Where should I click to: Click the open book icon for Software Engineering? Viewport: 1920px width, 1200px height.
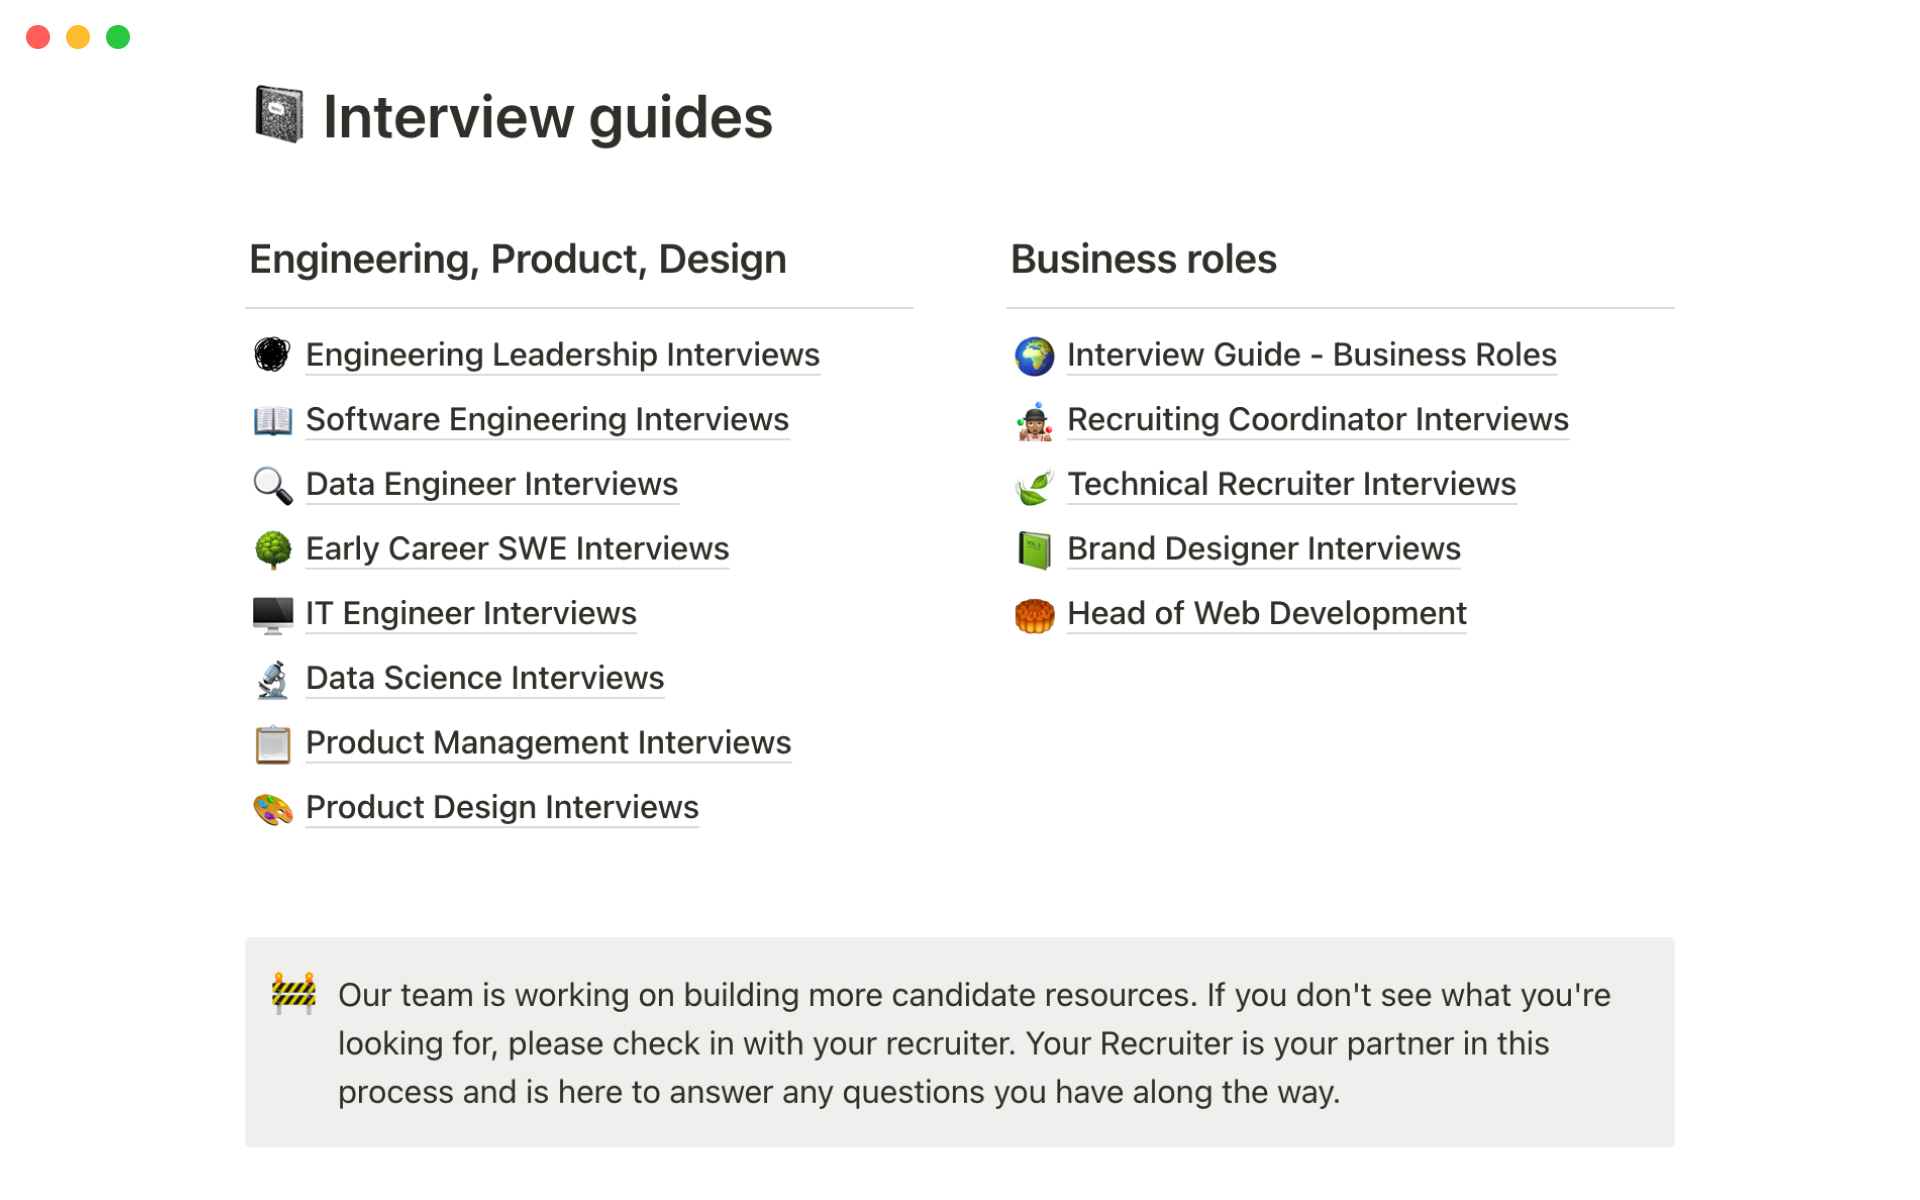tap(272, 420)
